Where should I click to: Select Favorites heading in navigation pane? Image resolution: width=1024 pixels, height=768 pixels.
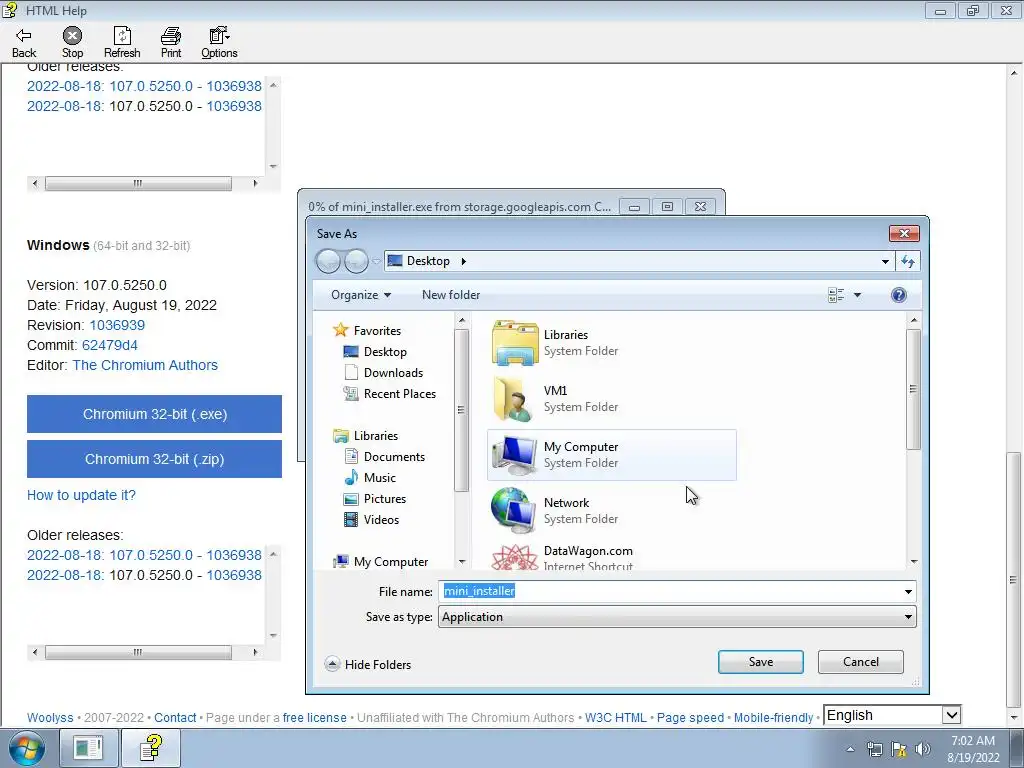[377, 331]
